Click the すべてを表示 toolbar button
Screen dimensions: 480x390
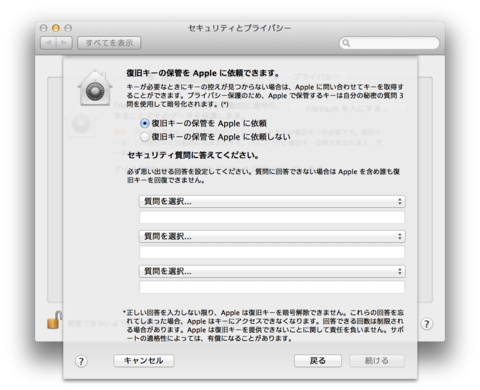(x=109, y=43)
